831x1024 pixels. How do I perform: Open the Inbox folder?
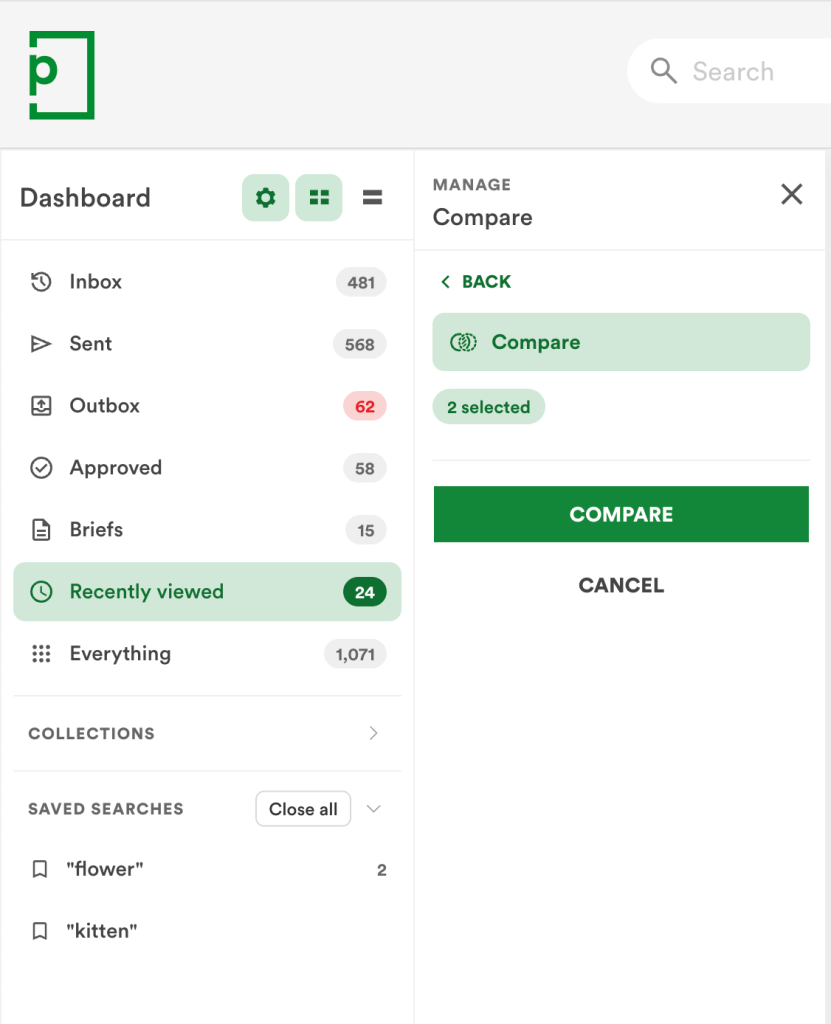click(207, 282)
